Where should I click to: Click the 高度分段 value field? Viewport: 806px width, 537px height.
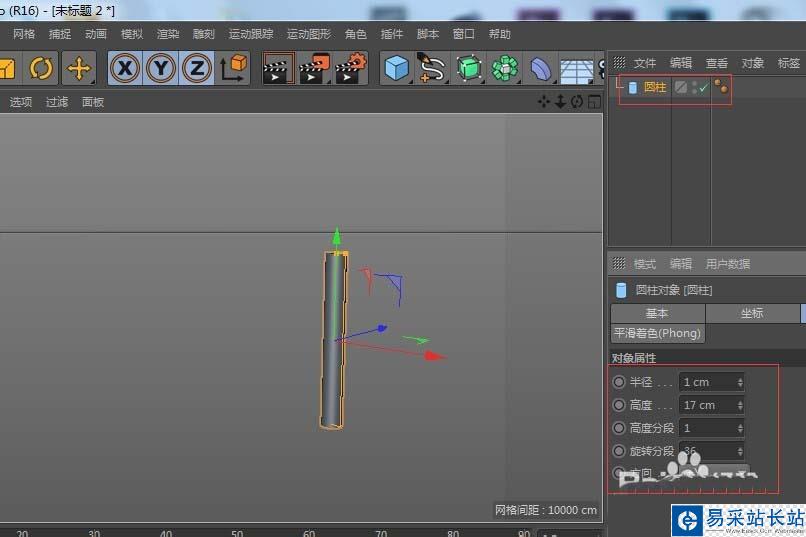point(711,428)
